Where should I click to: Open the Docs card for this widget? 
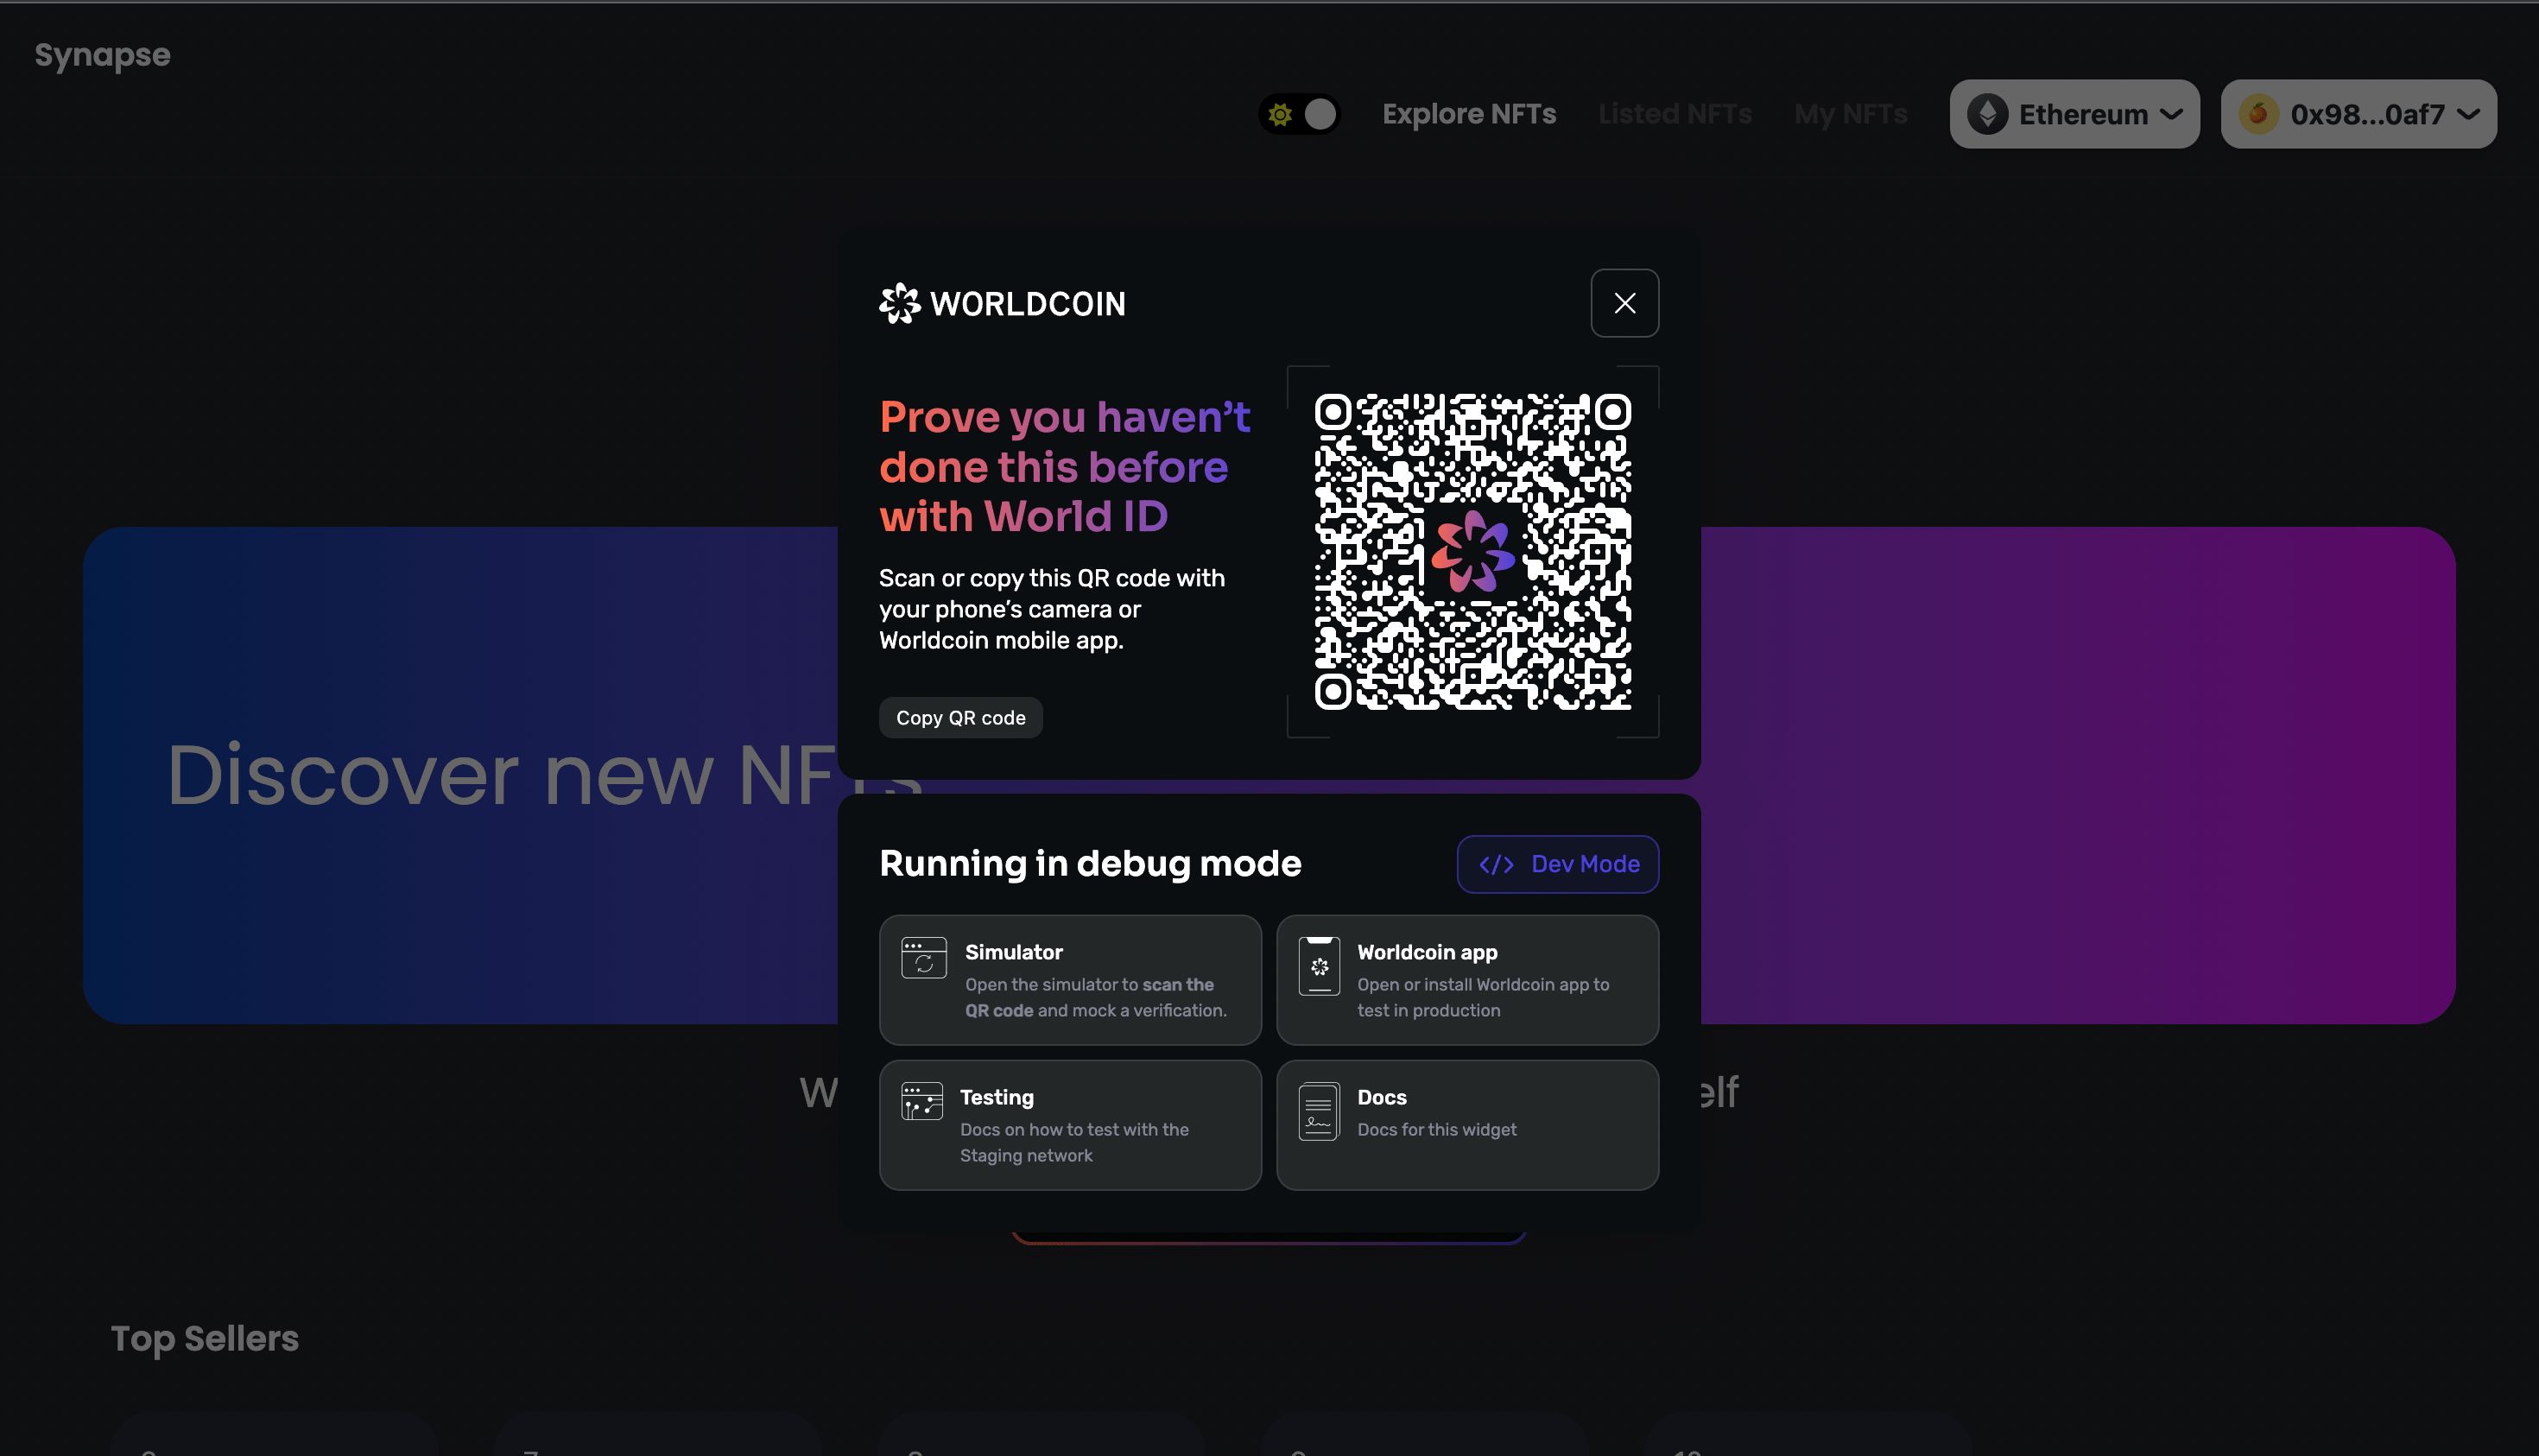pyautogui.click(x=1467, y=1125)
